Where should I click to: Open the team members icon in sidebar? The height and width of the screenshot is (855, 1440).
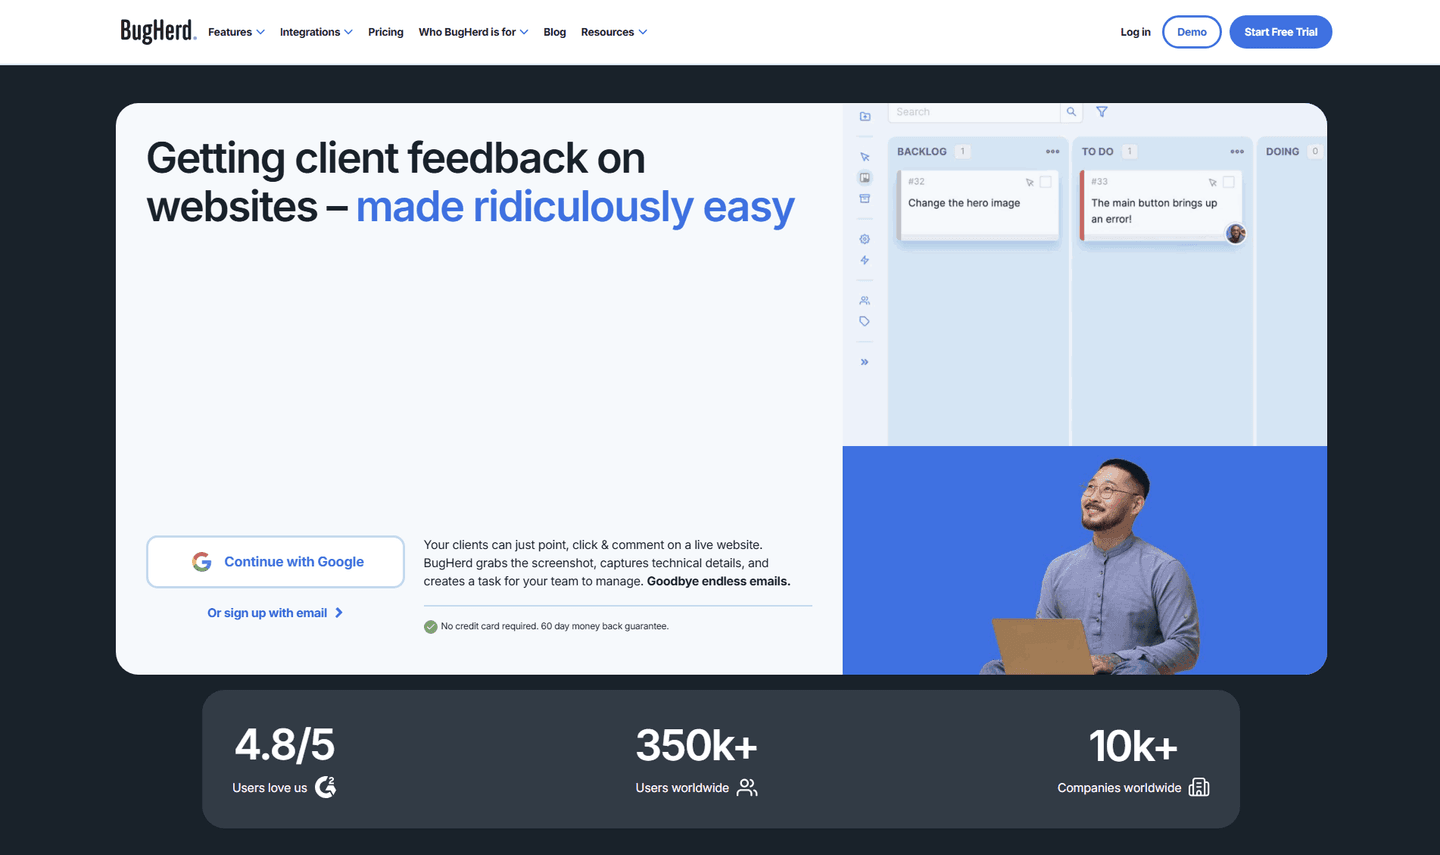[x=865, y=301]
